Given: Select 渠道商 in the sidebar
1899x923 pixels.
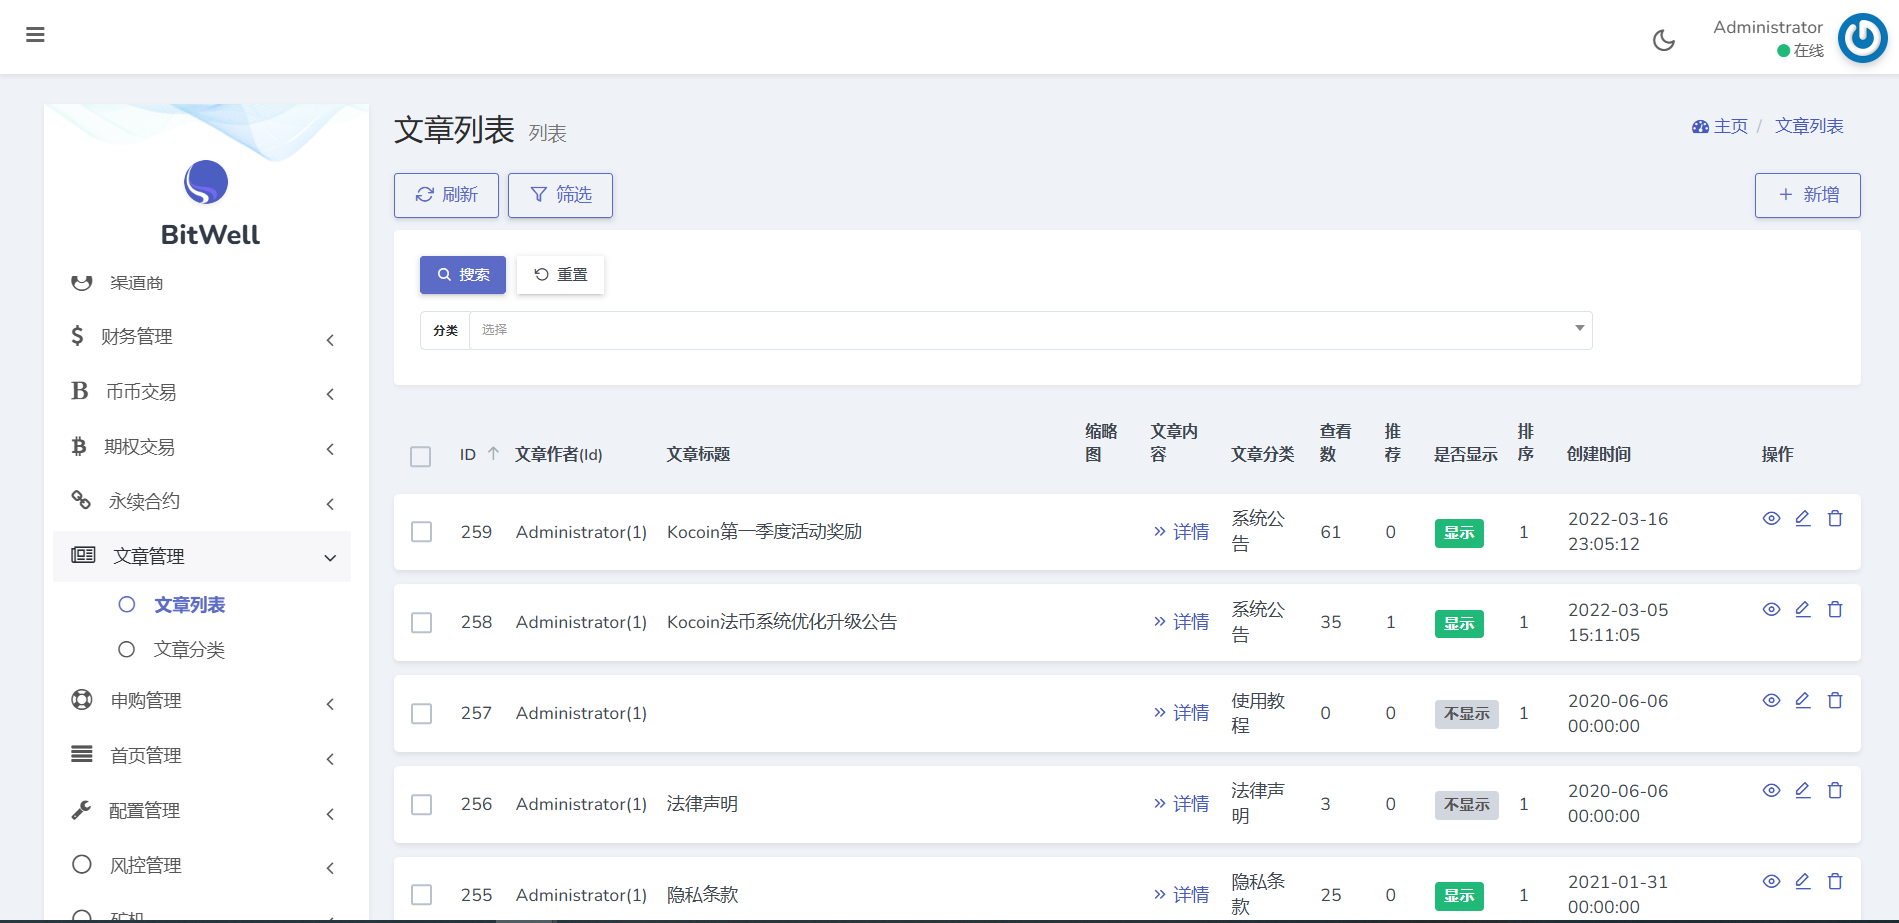Looking at the screenshot, I should pos(136,283).
